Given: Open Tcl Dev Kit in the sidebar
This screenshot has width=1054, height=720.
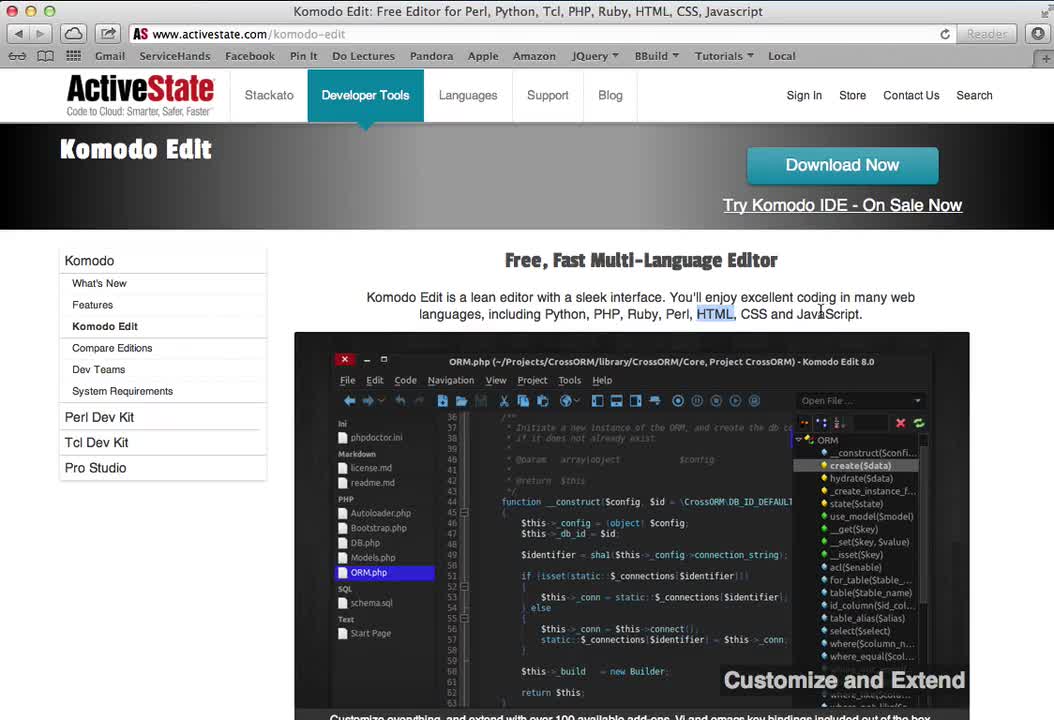Looking at the screenshot, I should (96, 443).
